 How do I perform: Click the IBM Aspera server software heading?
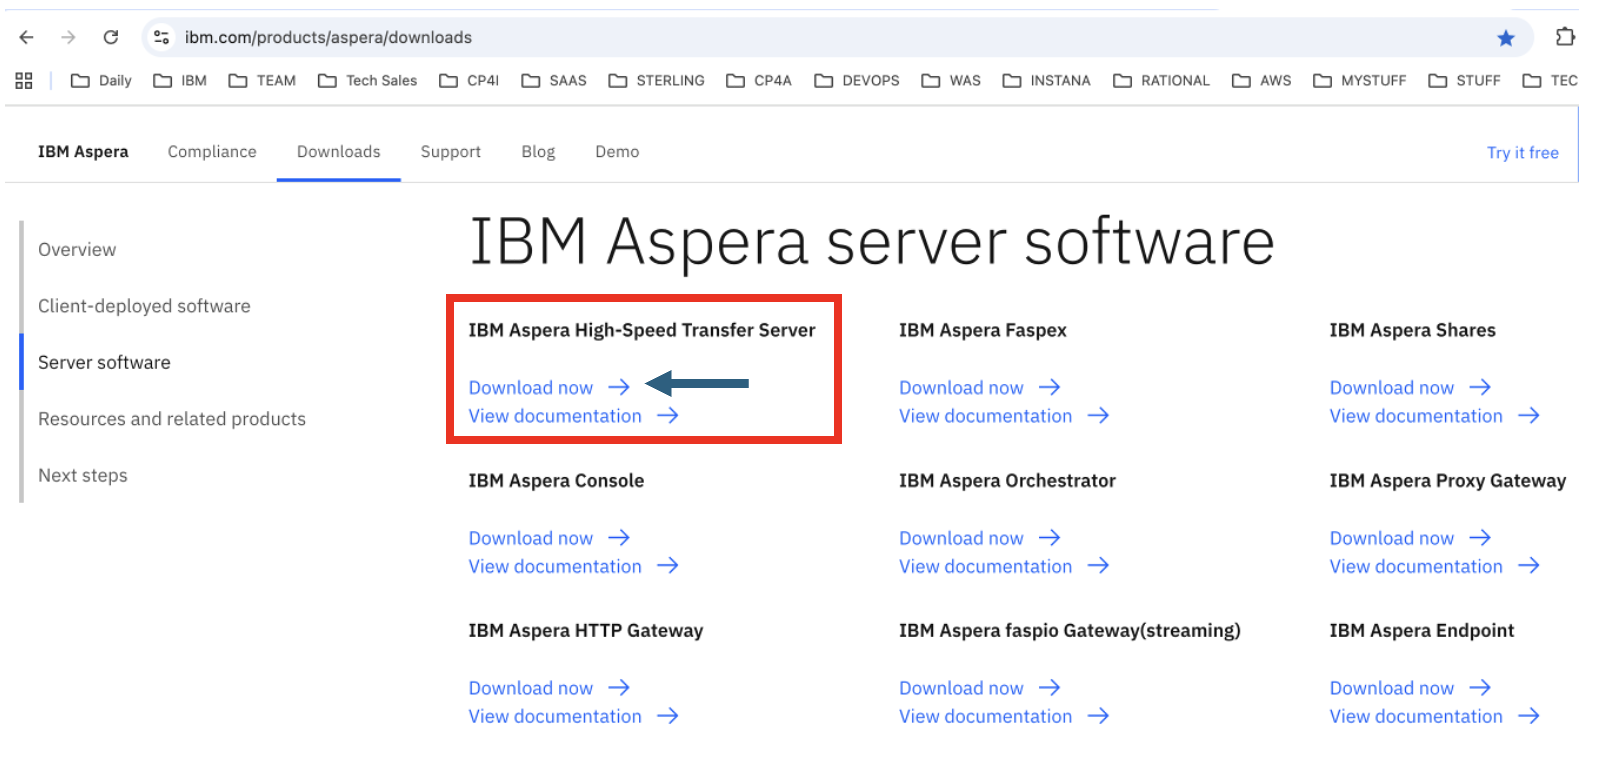tap(872, 242)
